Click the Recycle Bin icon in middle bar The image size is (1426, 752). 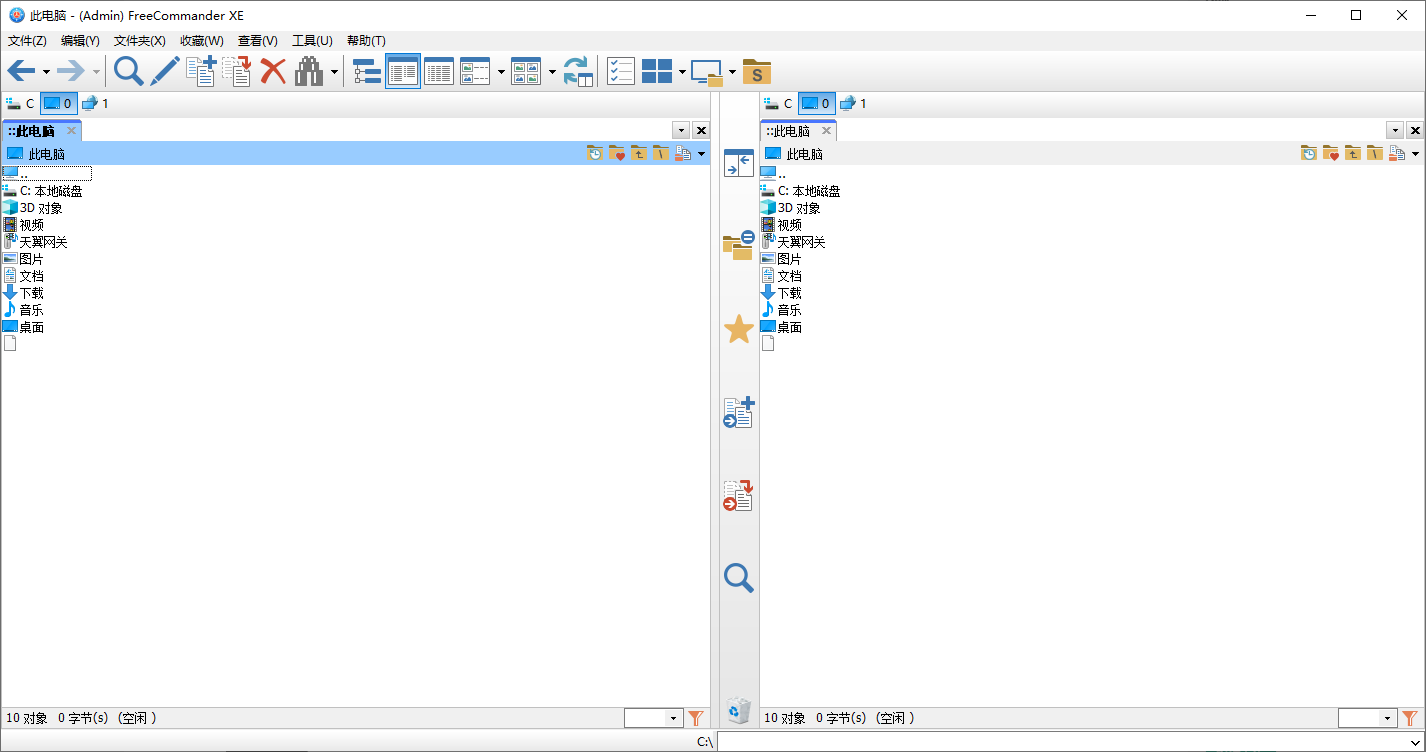point(738,710)
